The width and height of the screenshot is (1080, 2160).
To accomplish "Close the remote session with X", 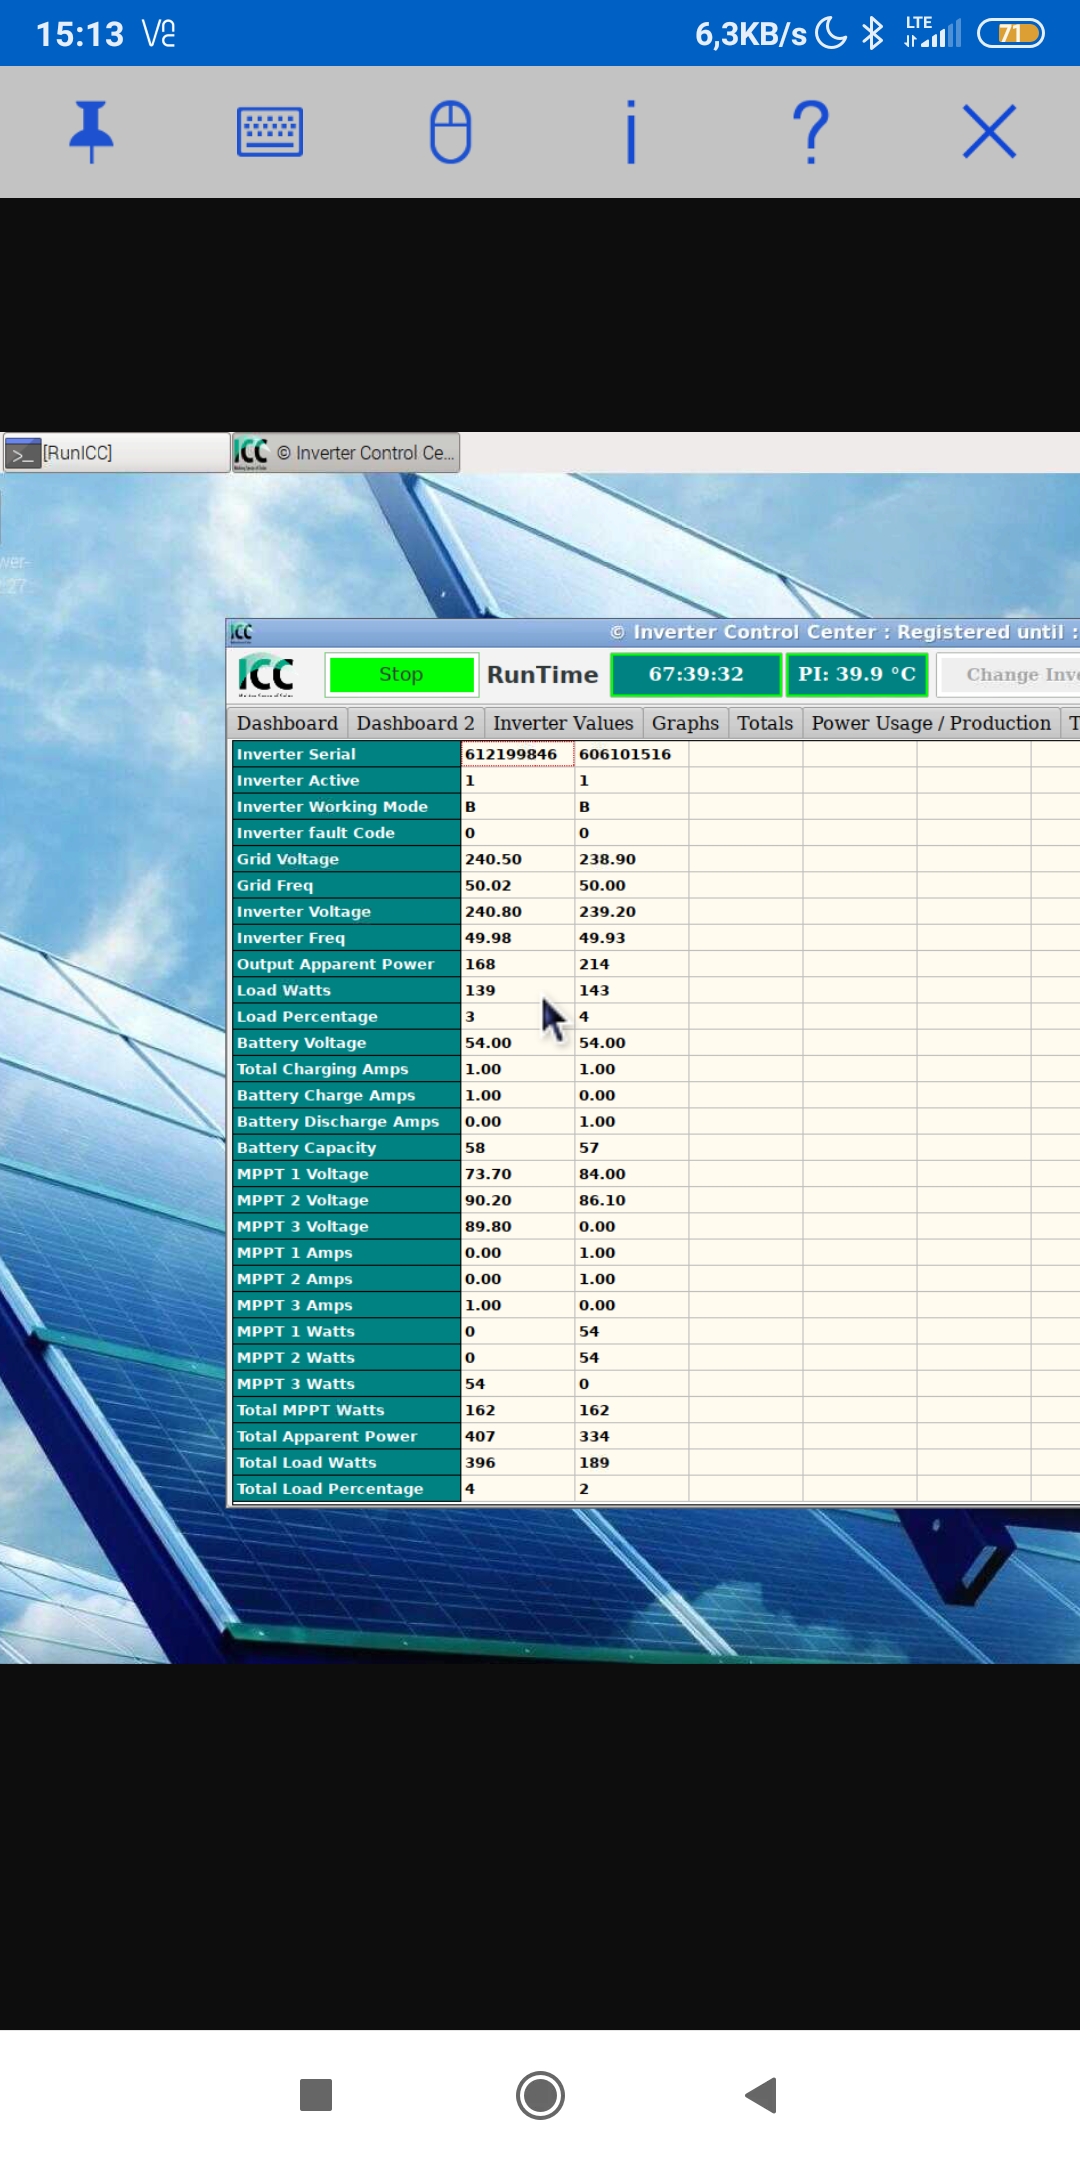I will [989, 132].
